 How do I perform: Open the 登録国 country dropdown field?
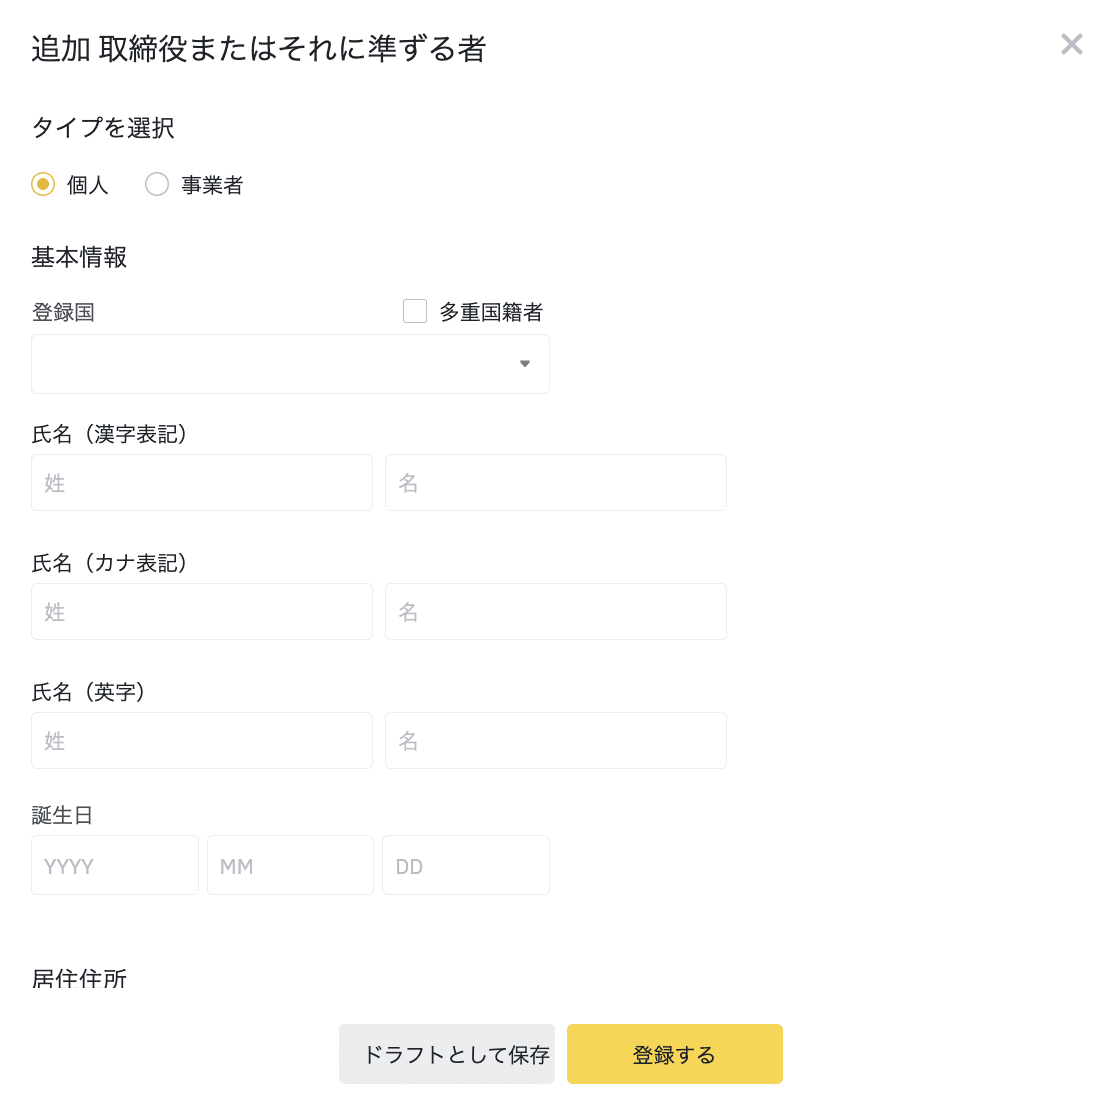[x=290, y=364]
